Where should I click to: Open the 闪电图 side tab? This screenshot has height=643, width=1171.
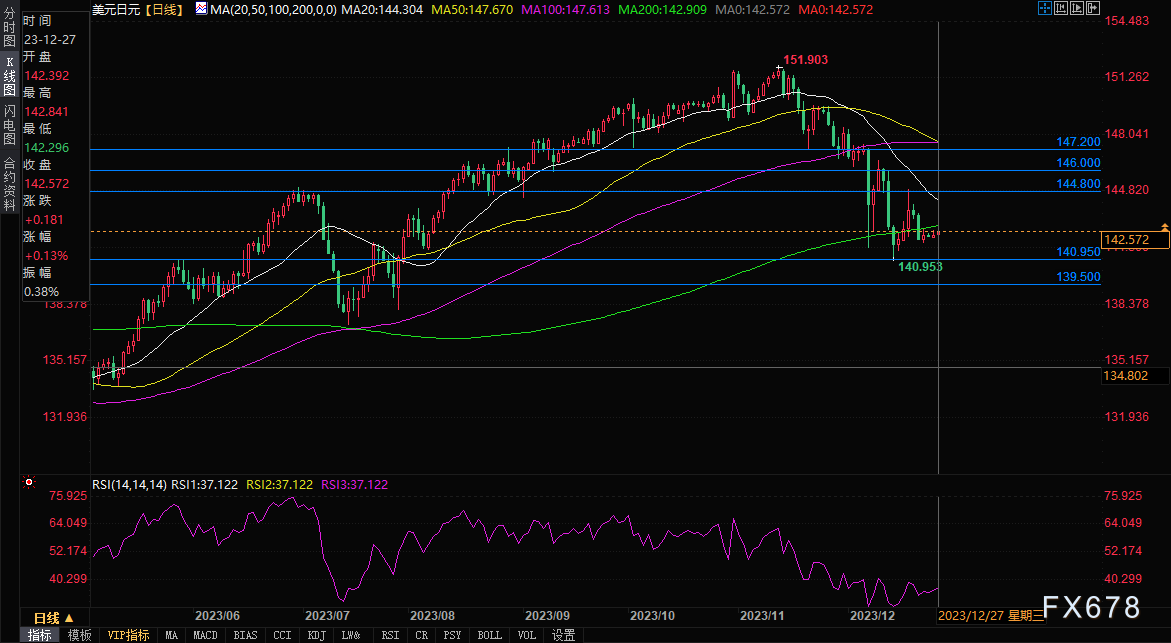[x=9, y=125]
